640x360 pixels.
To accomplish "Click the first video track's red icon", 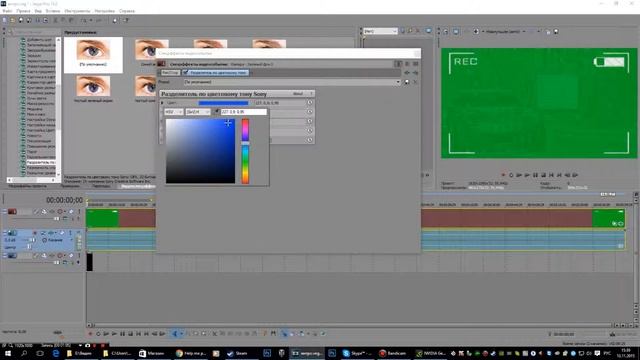I will (x=12, y=211).
